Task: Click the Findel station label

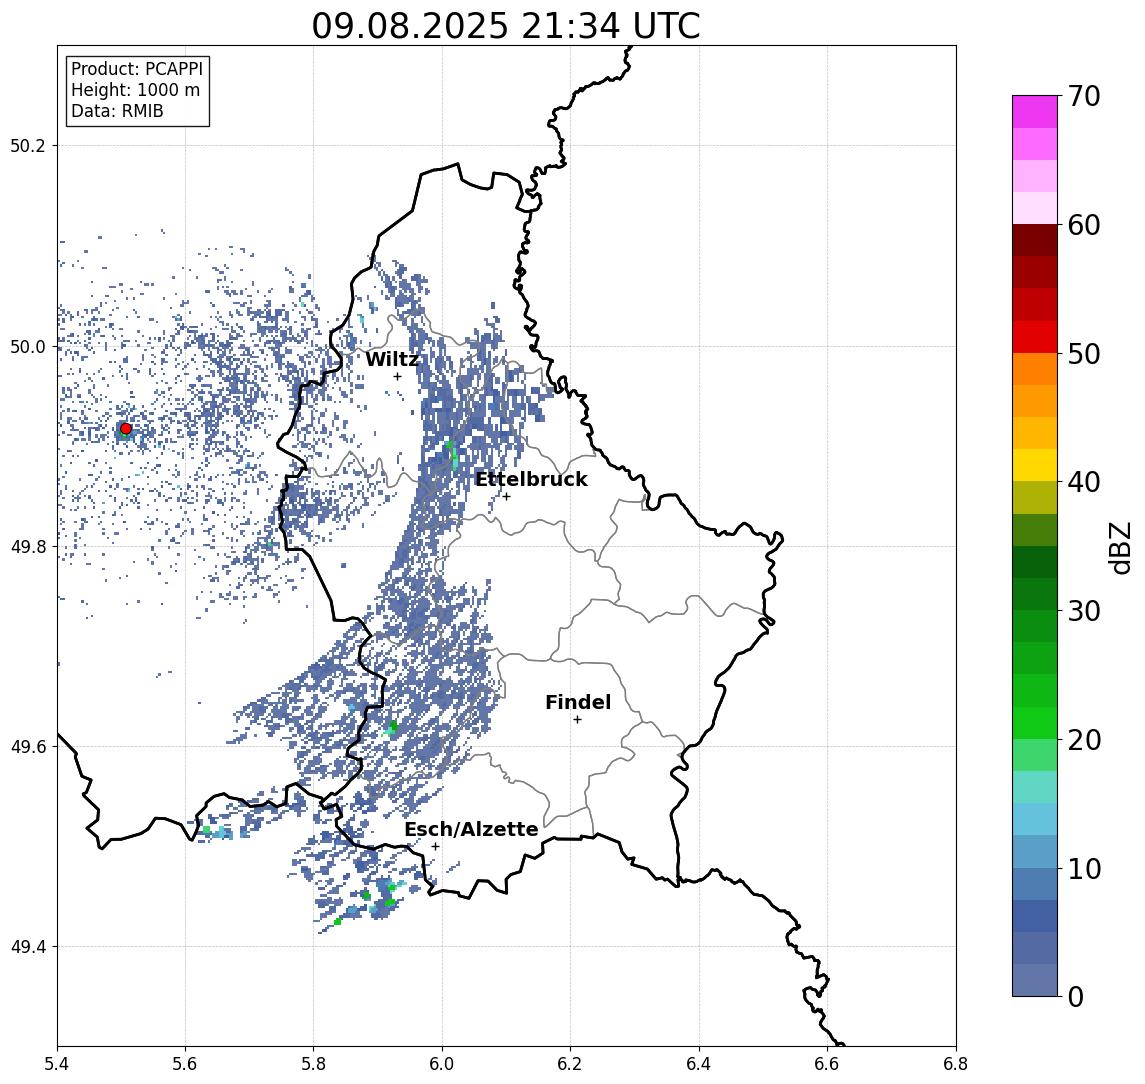Action: pyautogui.click(x=578, y=702)
